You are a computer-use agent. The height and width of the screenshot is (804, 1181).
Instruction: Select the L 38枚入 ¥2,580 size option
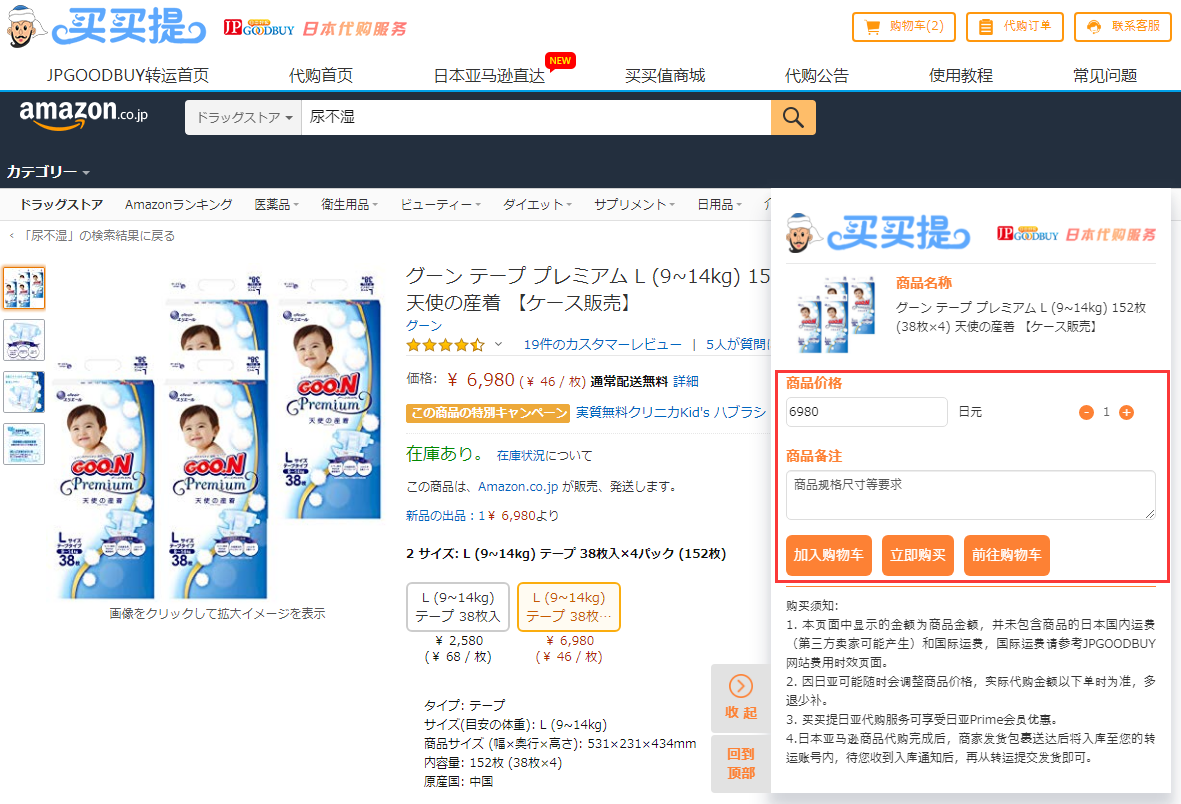point(458,607)
